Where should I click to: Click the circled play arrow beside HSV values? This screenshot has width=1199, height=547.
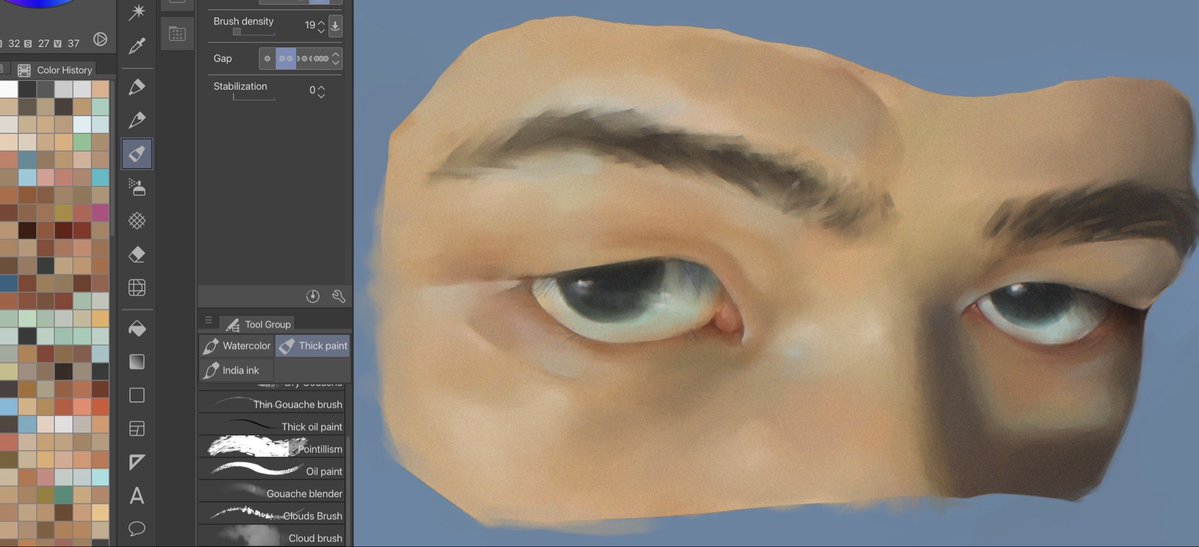[x=100, y=39]
